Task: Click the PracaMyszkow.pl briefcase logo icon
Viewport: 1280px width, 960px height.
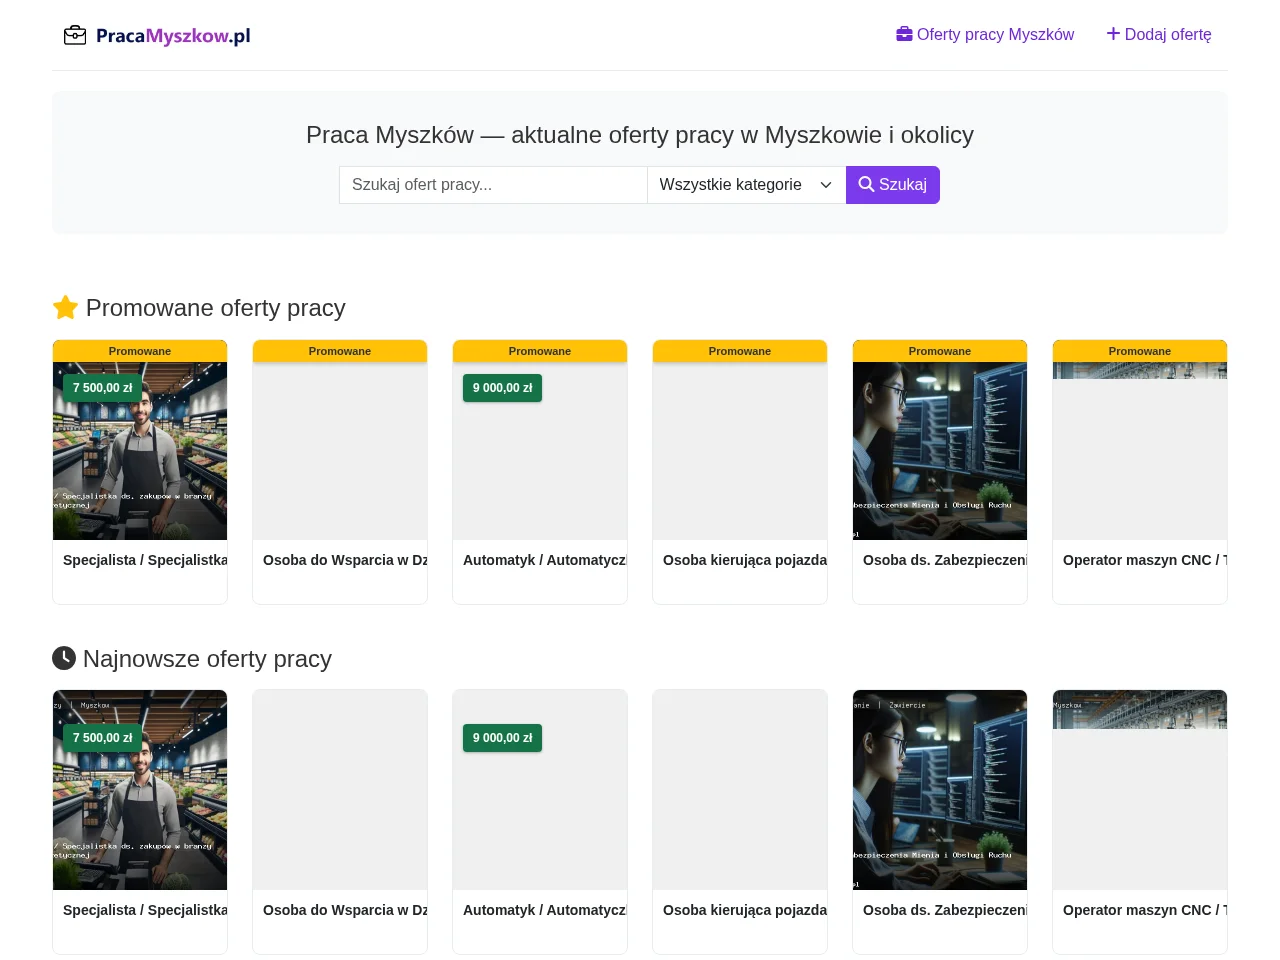Action: tap(75, 36)
